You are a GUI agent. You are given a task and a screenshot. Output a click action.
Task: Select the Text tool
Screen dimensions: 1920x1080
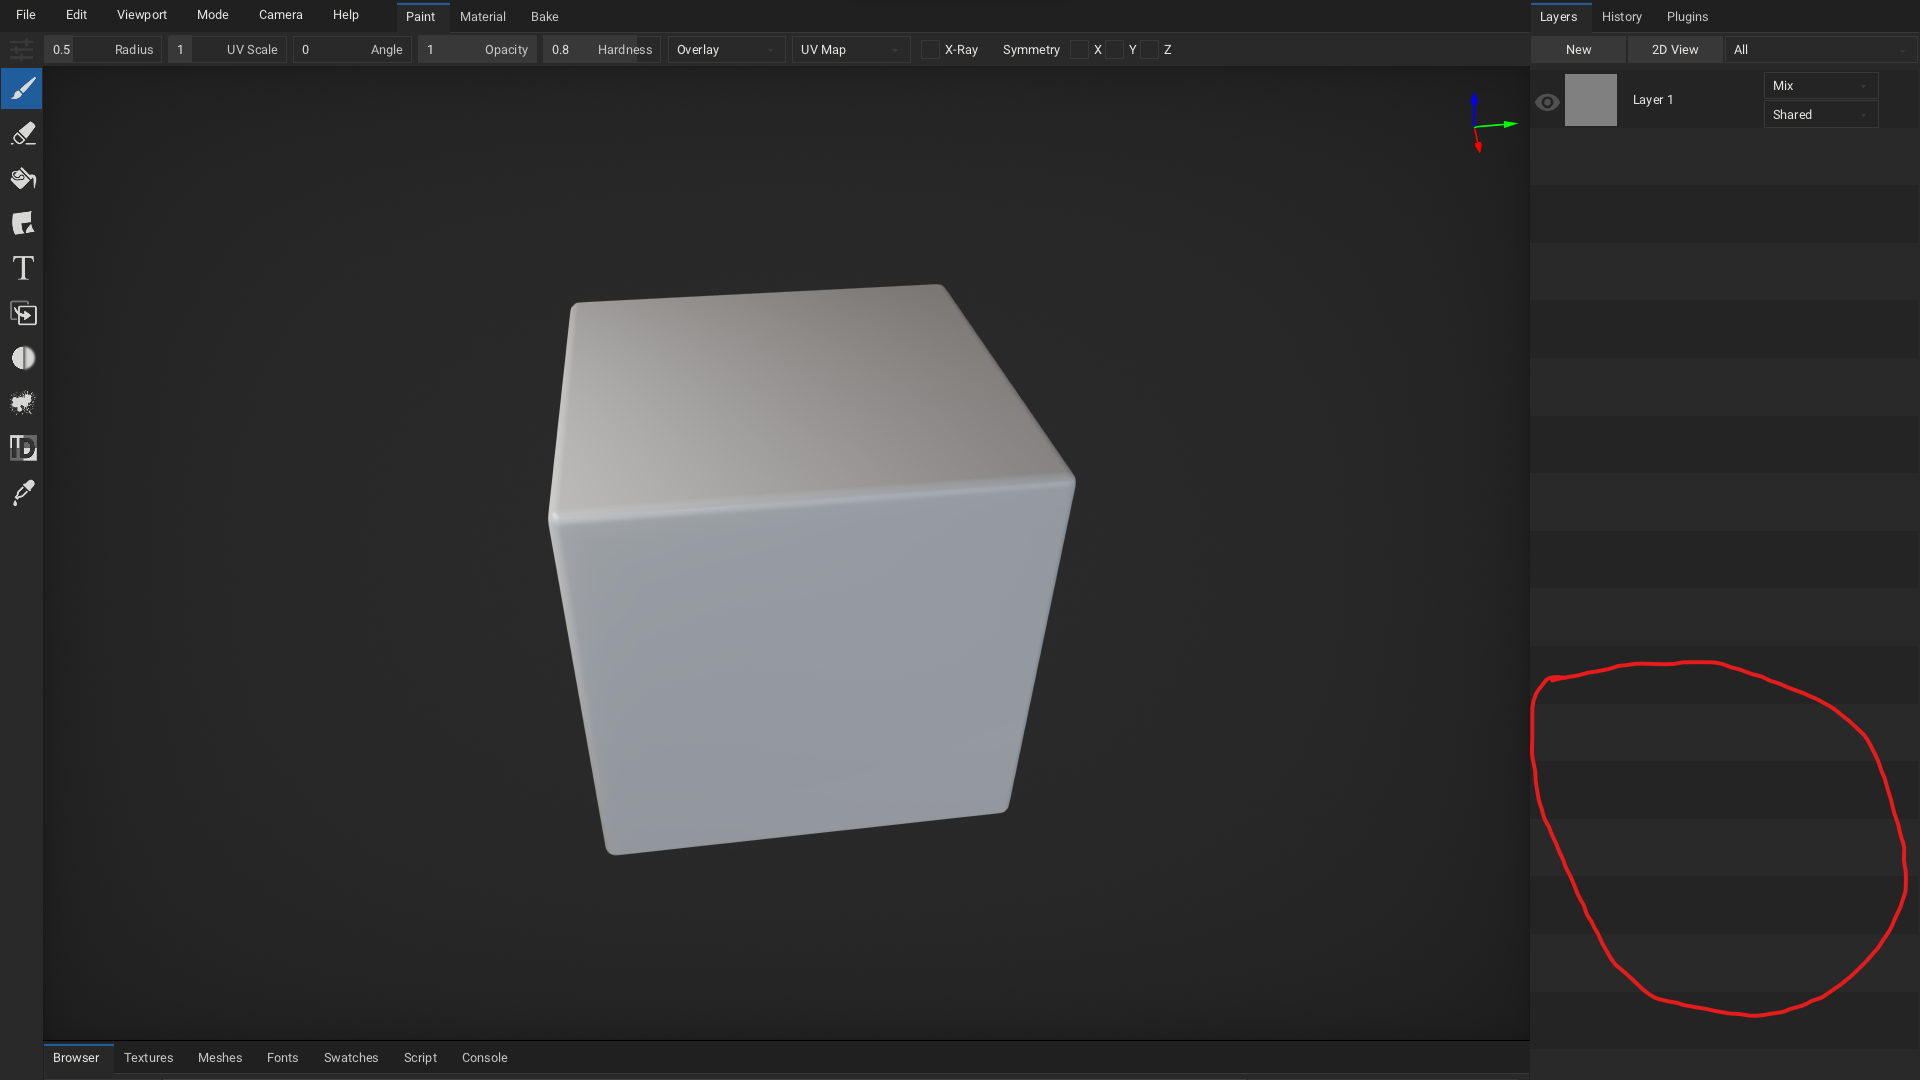pyautogui.click(x=23, y=268)
